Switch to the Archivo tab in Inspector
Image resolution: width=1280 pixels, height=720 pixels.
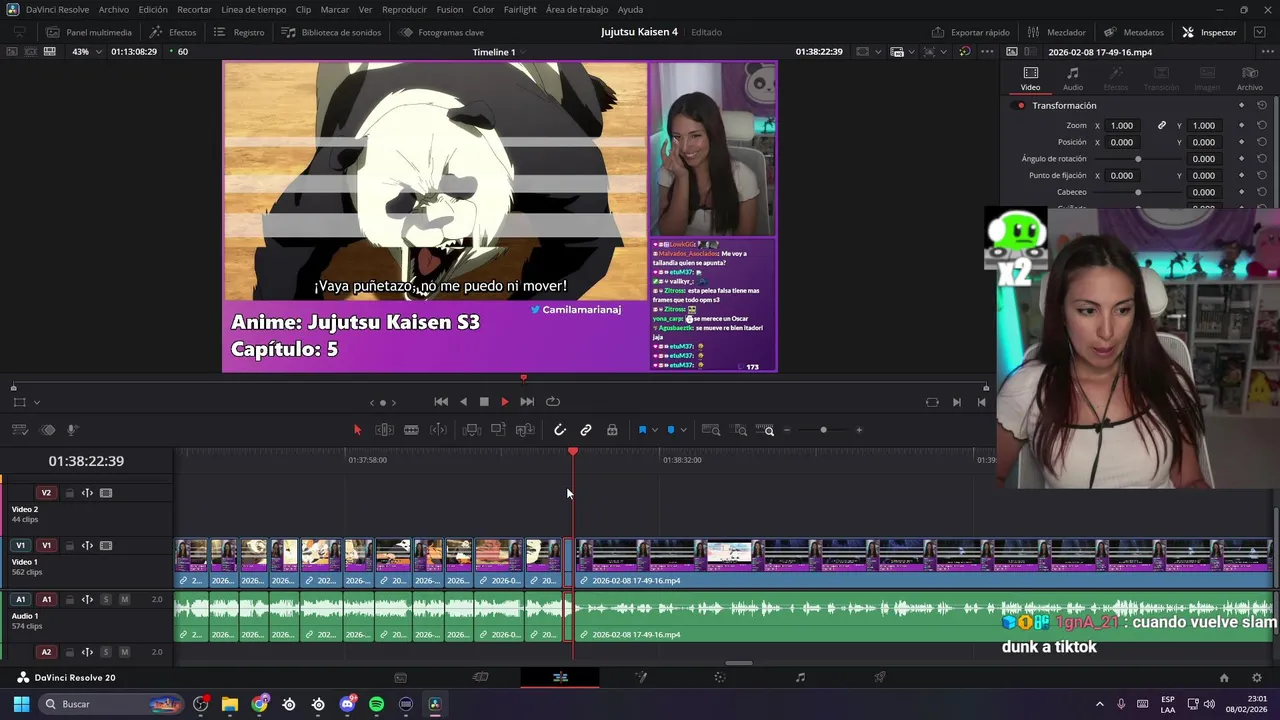[1249, 78]
